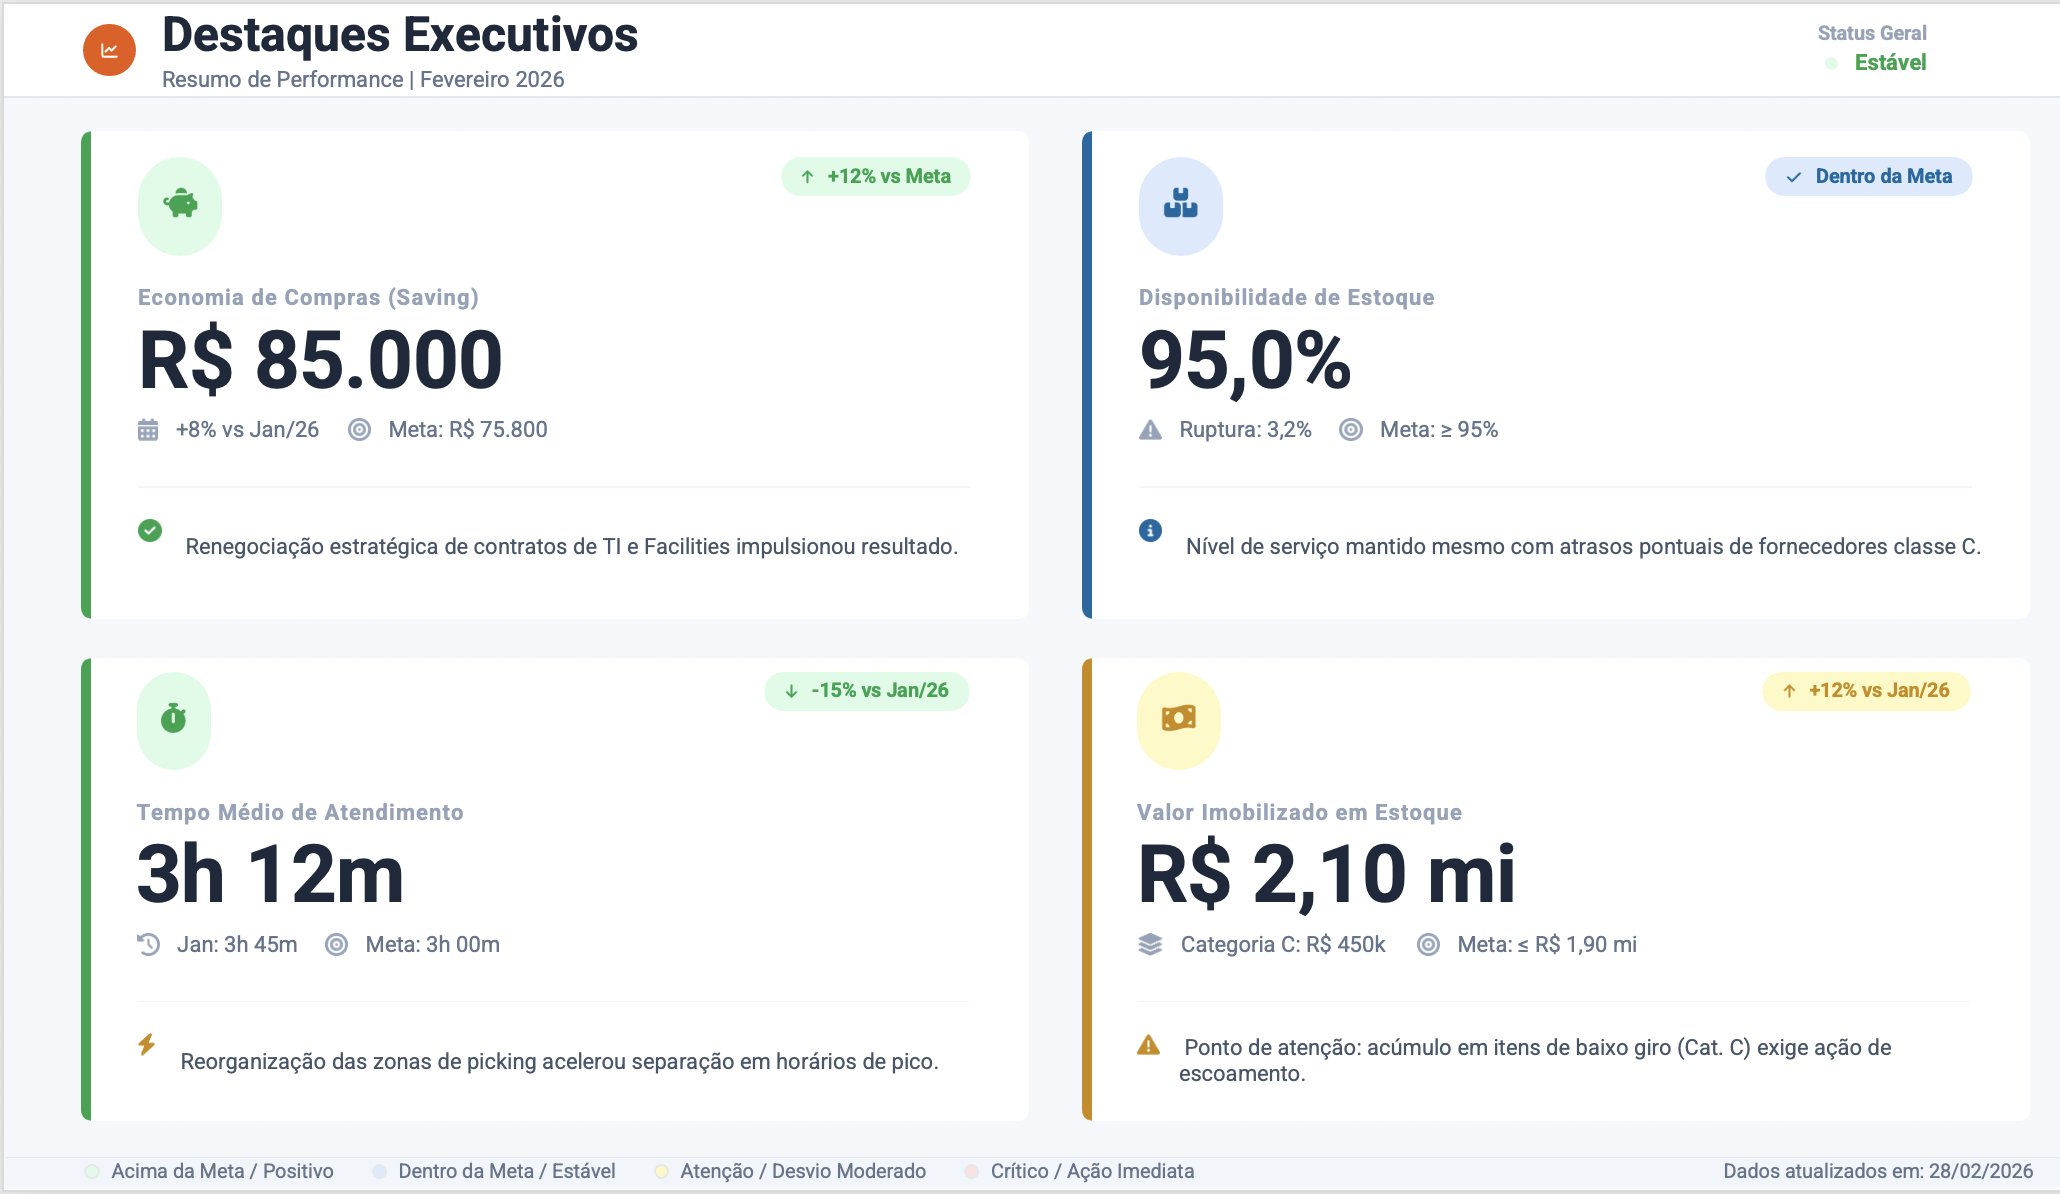Click the yellow money bill icon
This screenshot has height=1194, width=2060.
coord(1179,719)
